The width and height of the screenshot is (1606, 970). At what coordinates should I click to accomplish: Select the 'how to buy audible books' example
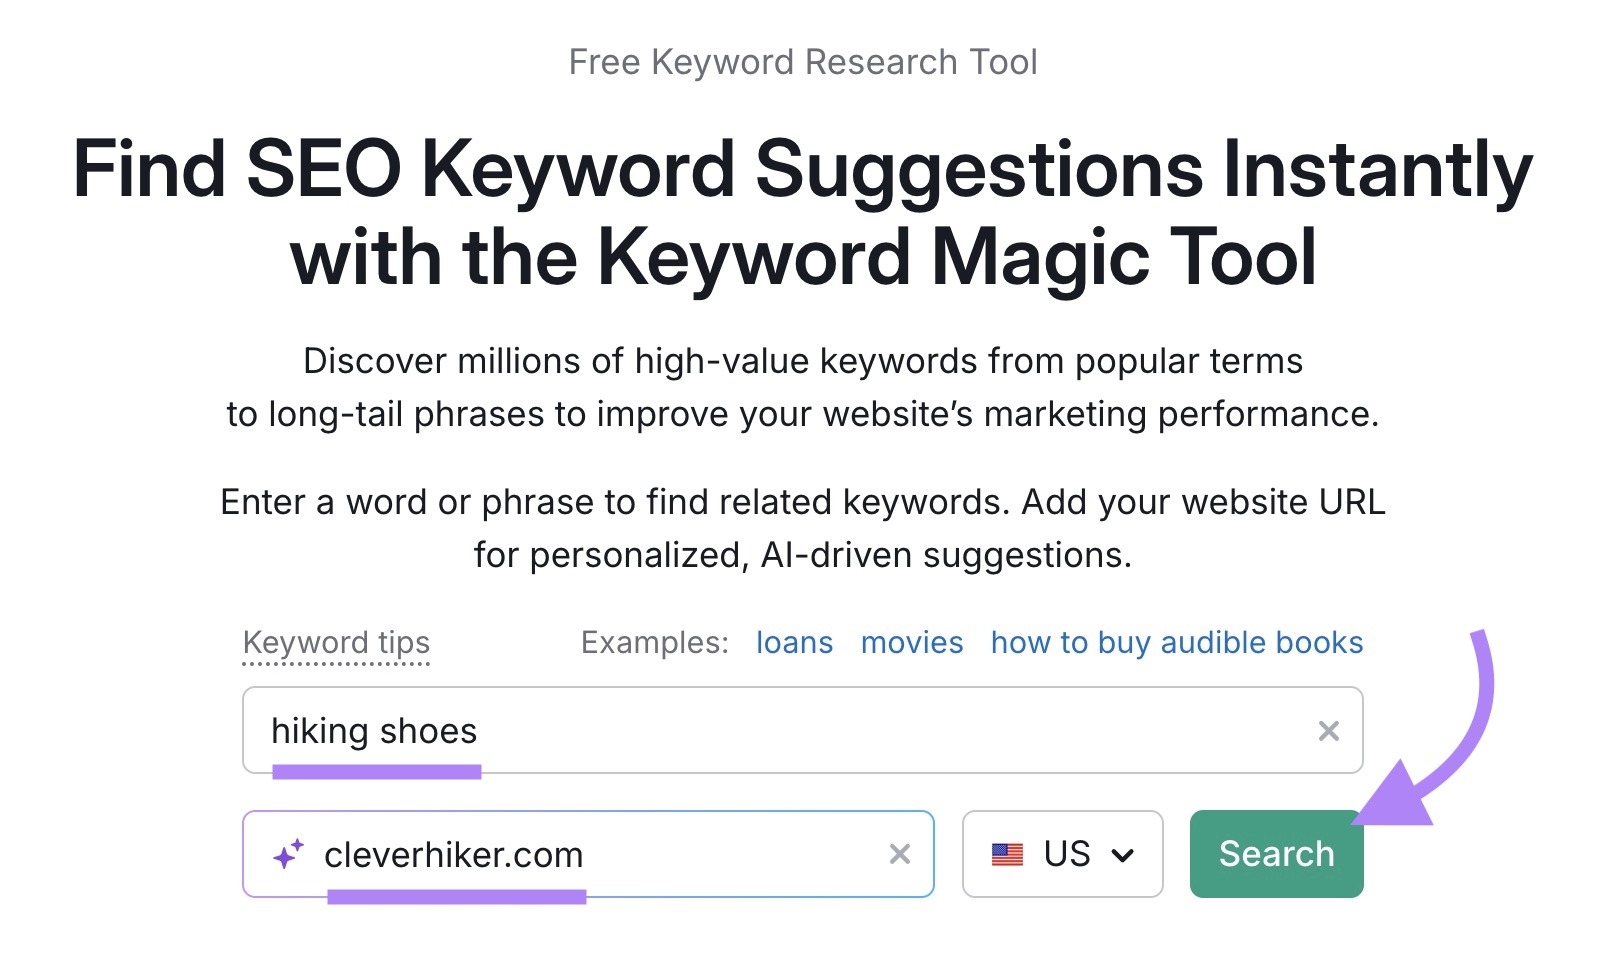1177,643
